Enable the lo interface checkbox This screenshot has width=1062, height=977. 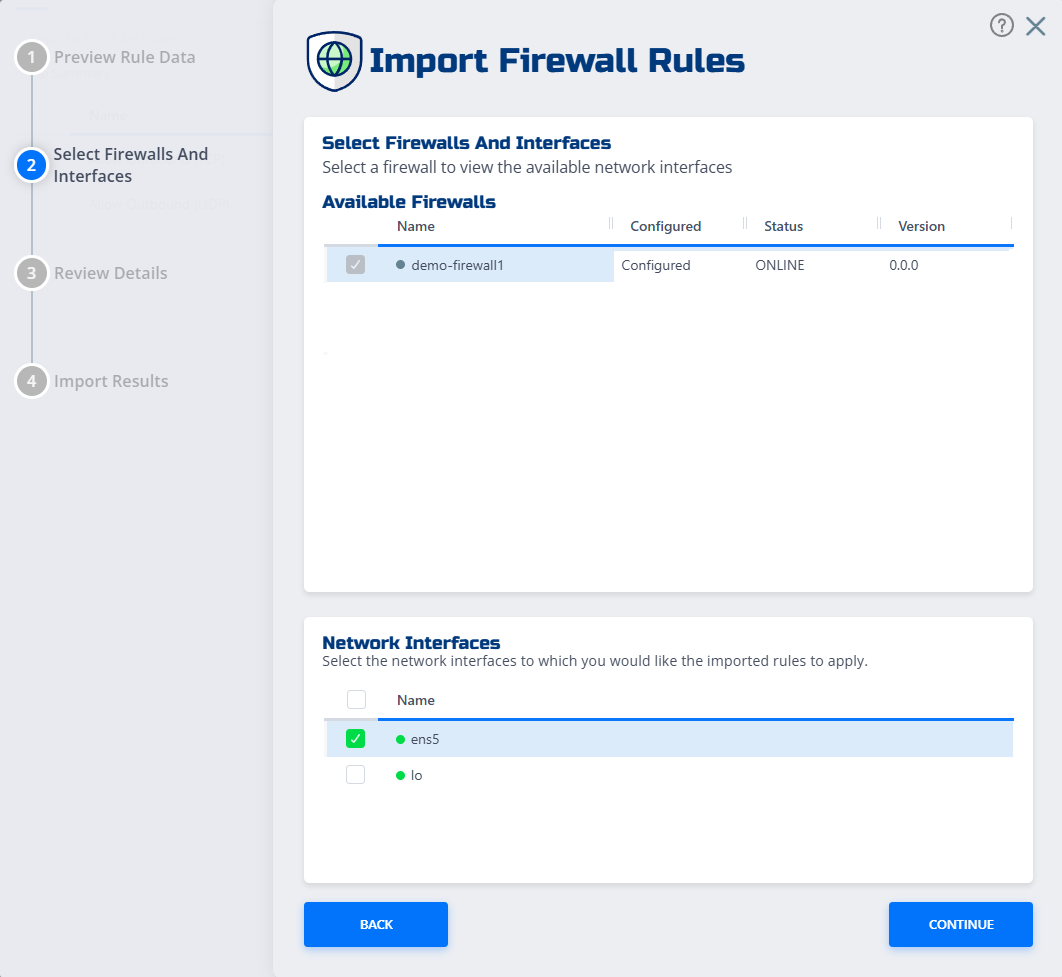[x=356, y=774]
